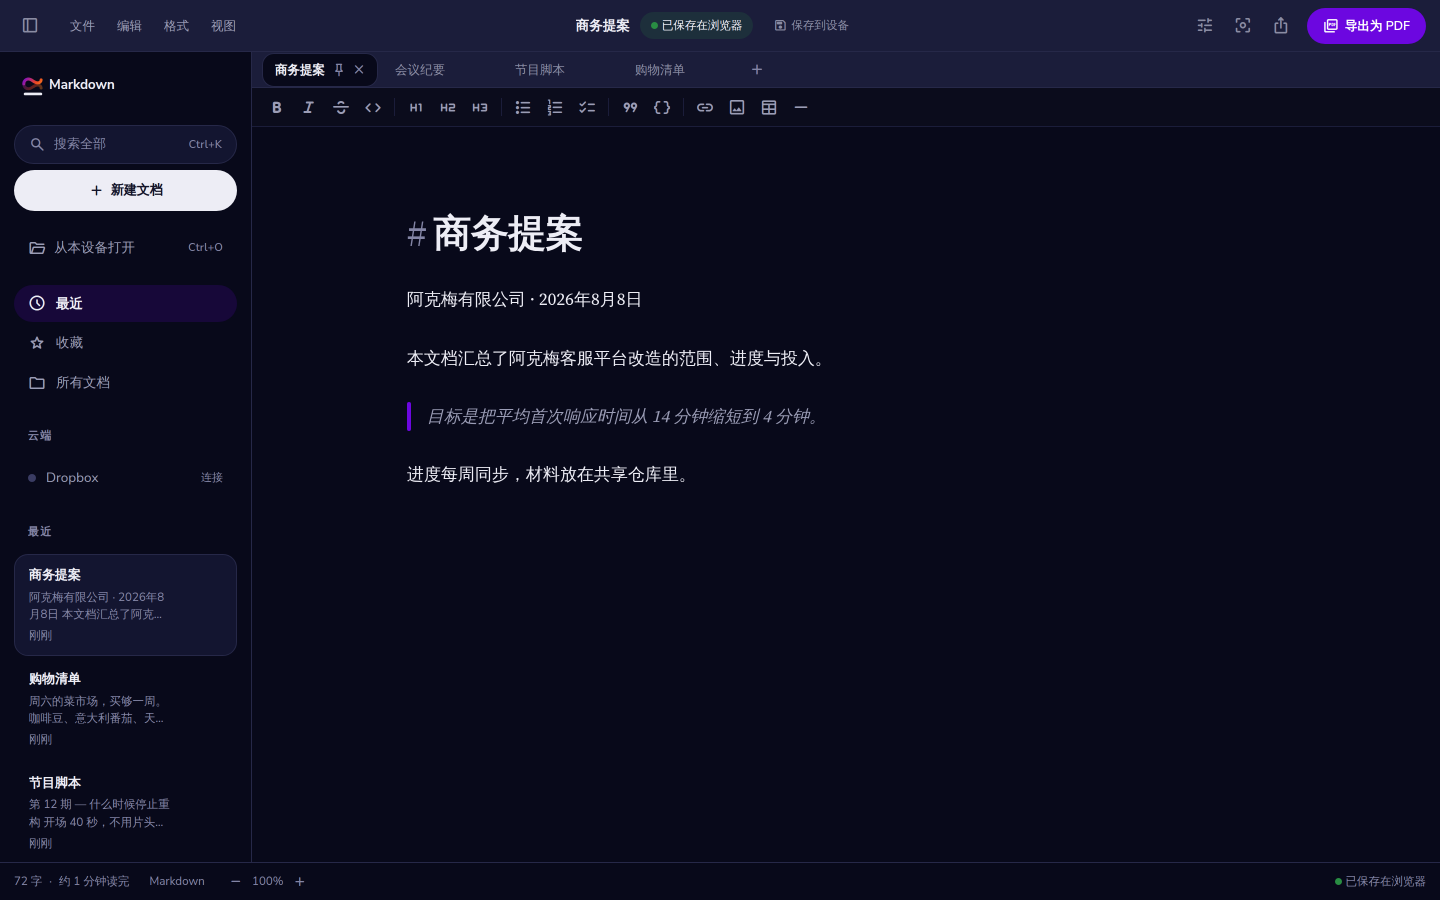Increase zoom with plus button
Screen dimensions: 1440x900
(300, 881)
